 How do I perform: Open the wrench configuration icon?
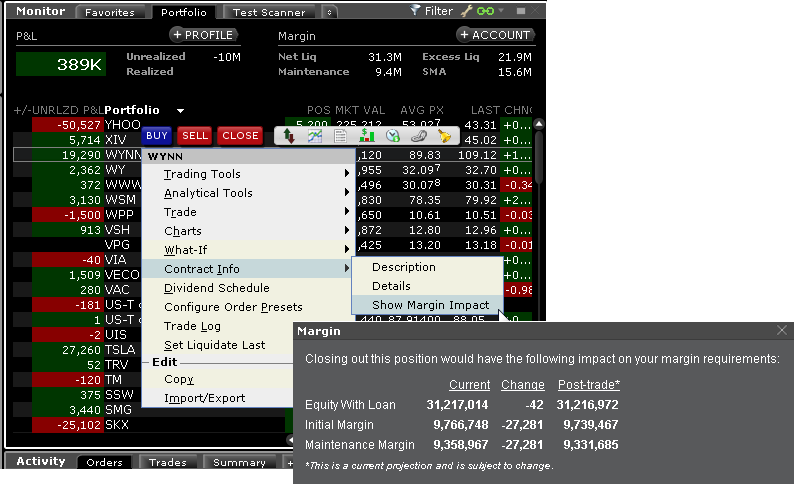(x=466, y=11)
